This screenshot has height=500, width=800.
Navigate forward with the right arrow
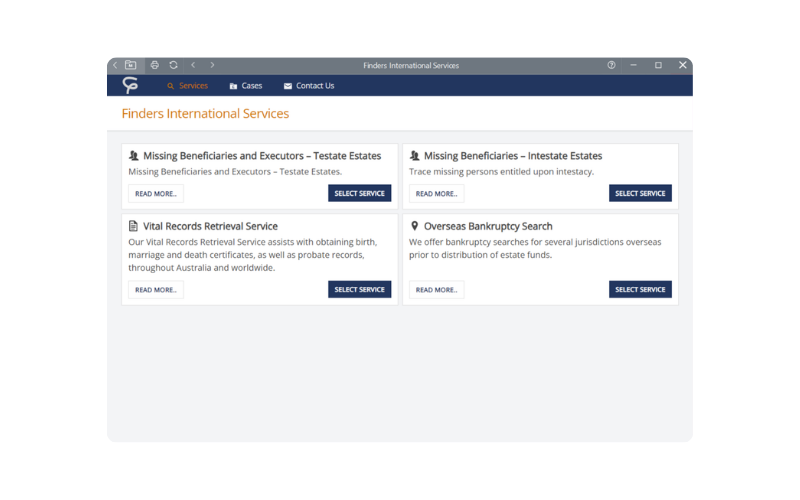212,65
